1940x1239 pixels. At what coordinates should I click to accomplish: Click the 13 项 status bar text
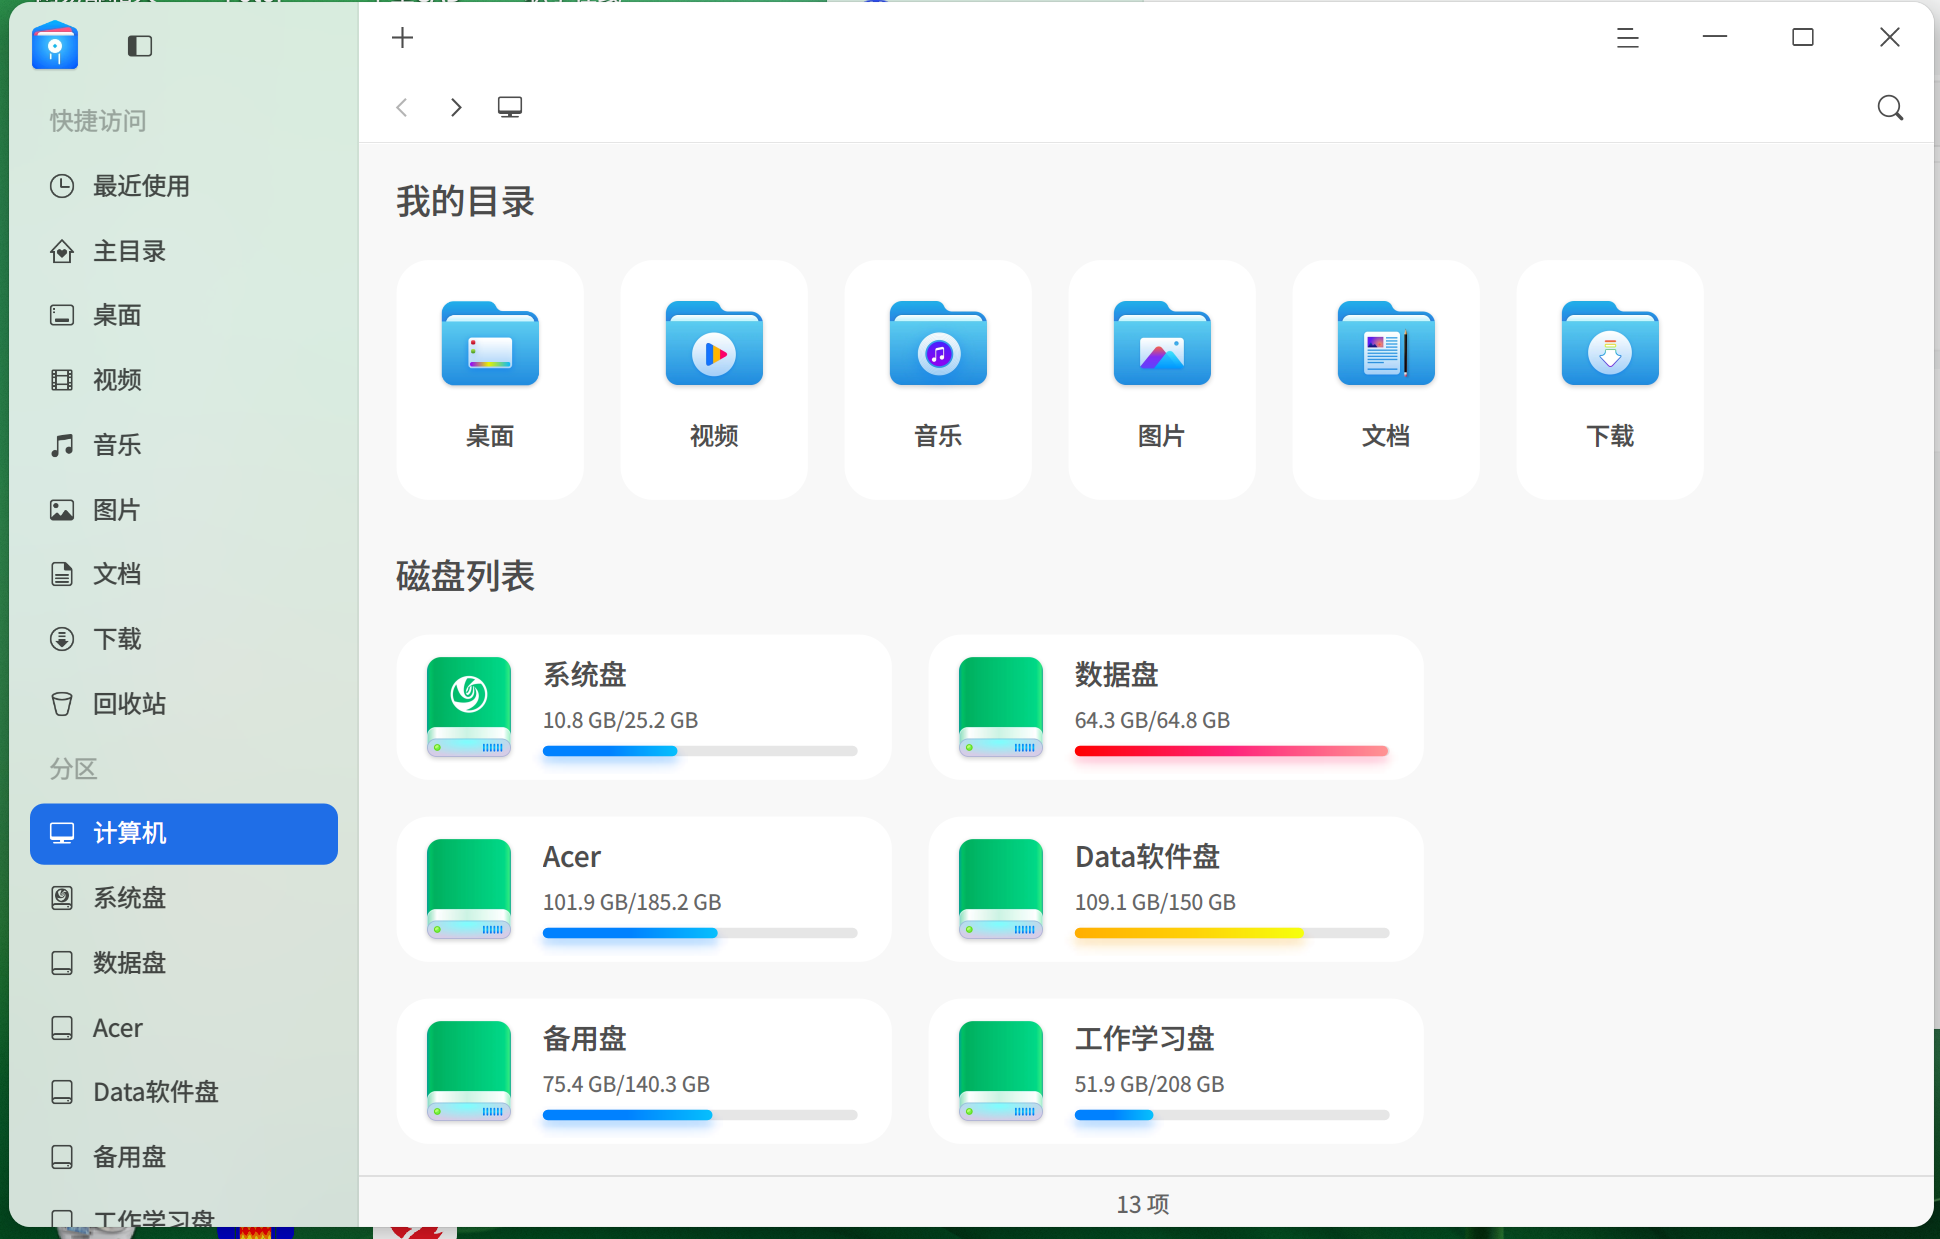click(x=1143, y=1204)
